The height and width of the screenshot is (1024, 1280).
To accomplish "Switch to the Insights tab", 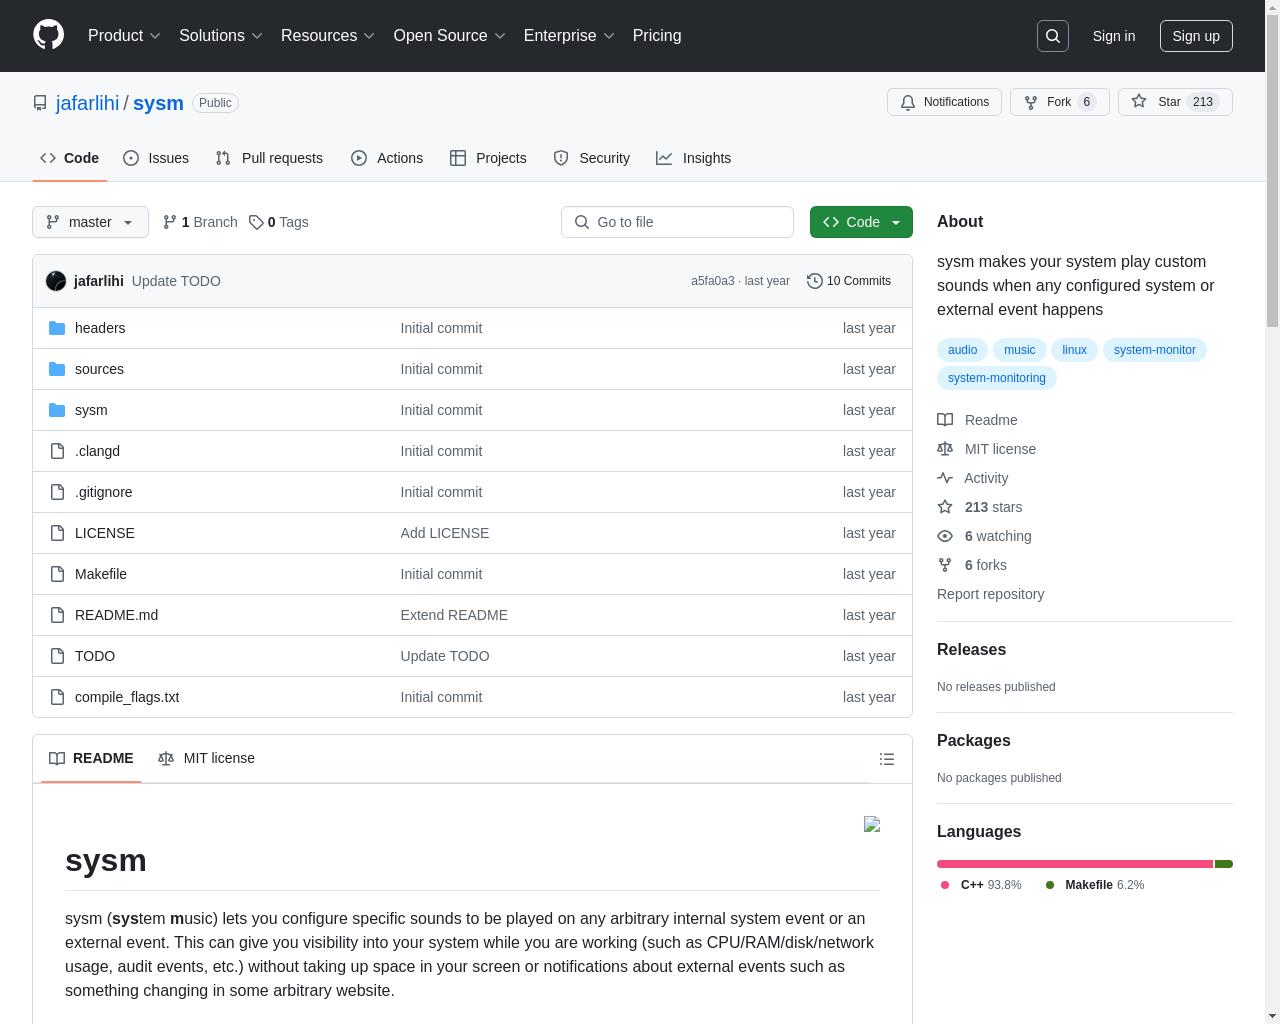I will click(x=694, y=158).
